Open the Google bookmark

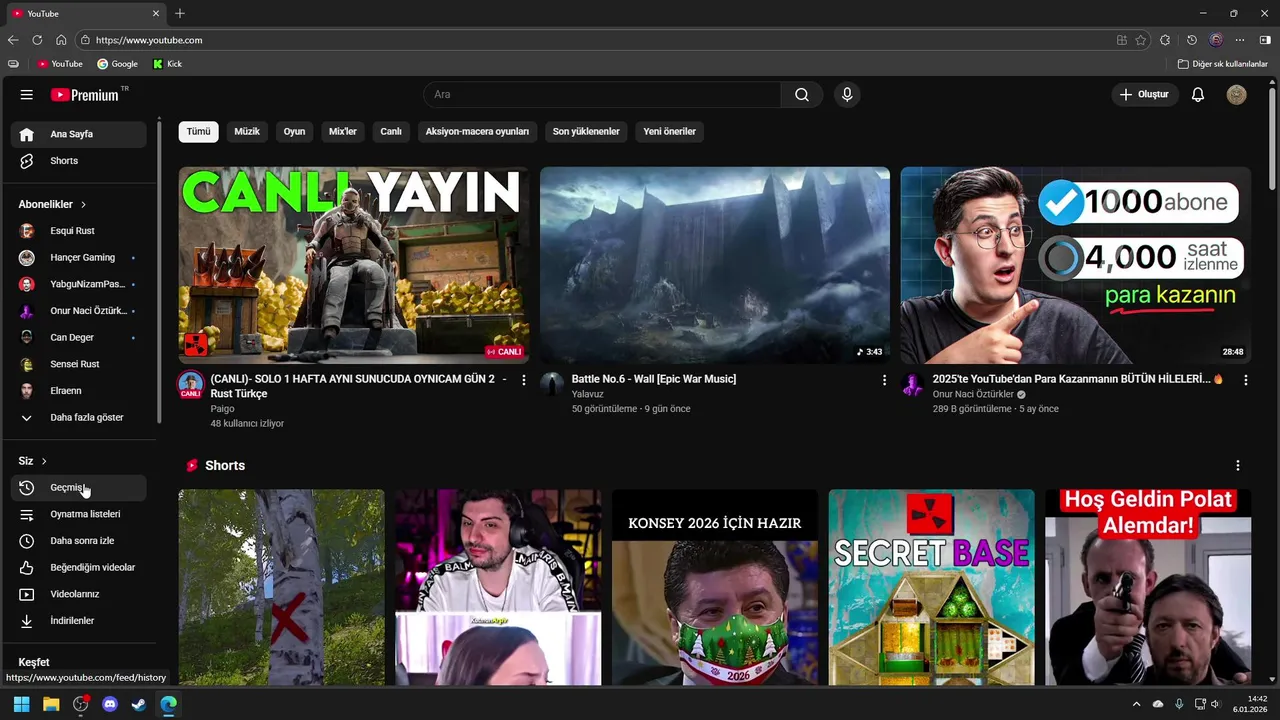(117, 64)
